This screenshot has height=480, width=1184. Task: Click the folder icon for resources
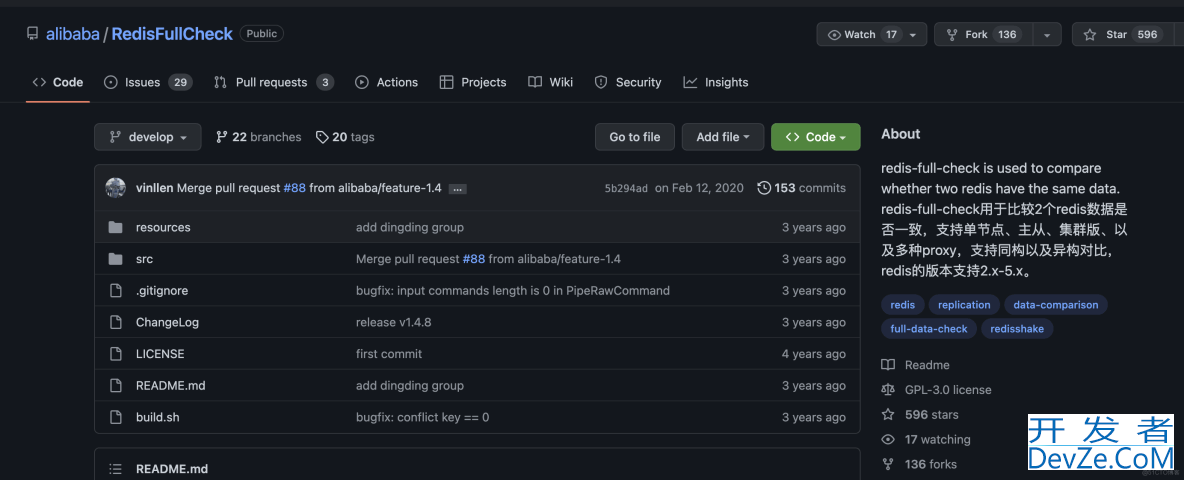tap(116, 227)
